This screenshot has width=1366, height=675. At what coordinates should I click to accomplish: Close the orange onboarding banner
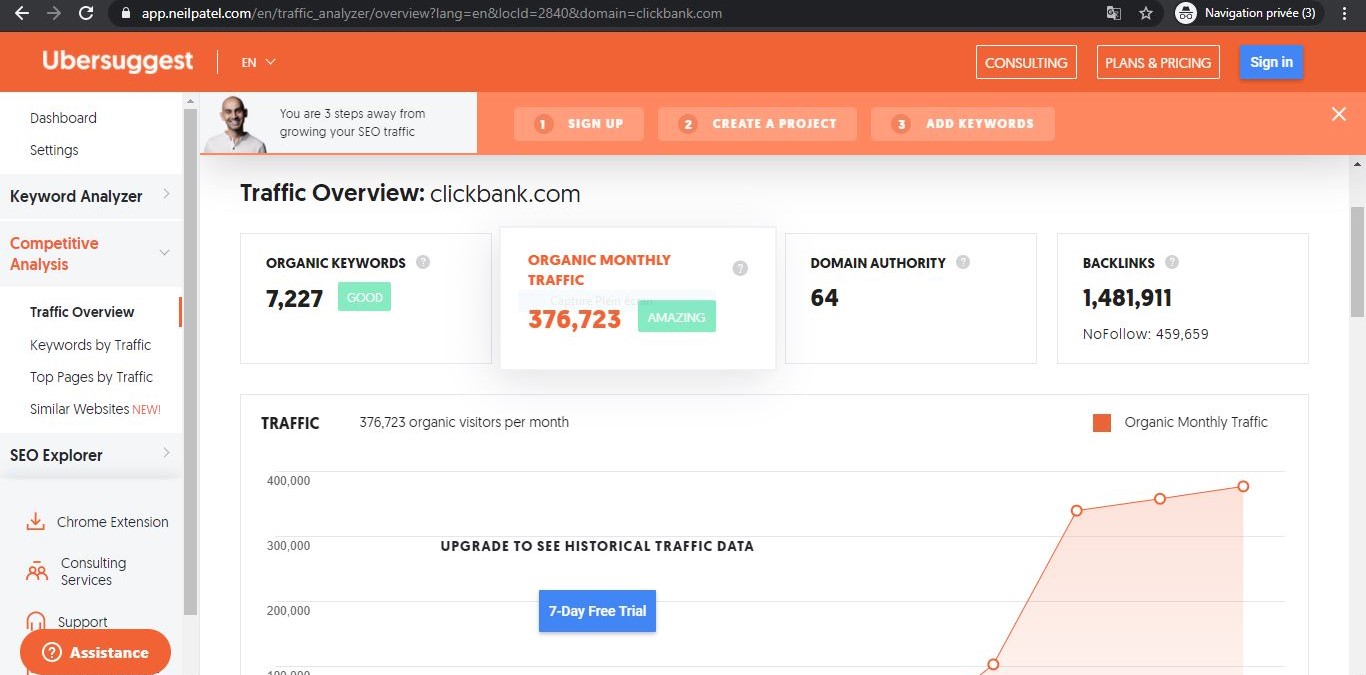point(1339,114)
